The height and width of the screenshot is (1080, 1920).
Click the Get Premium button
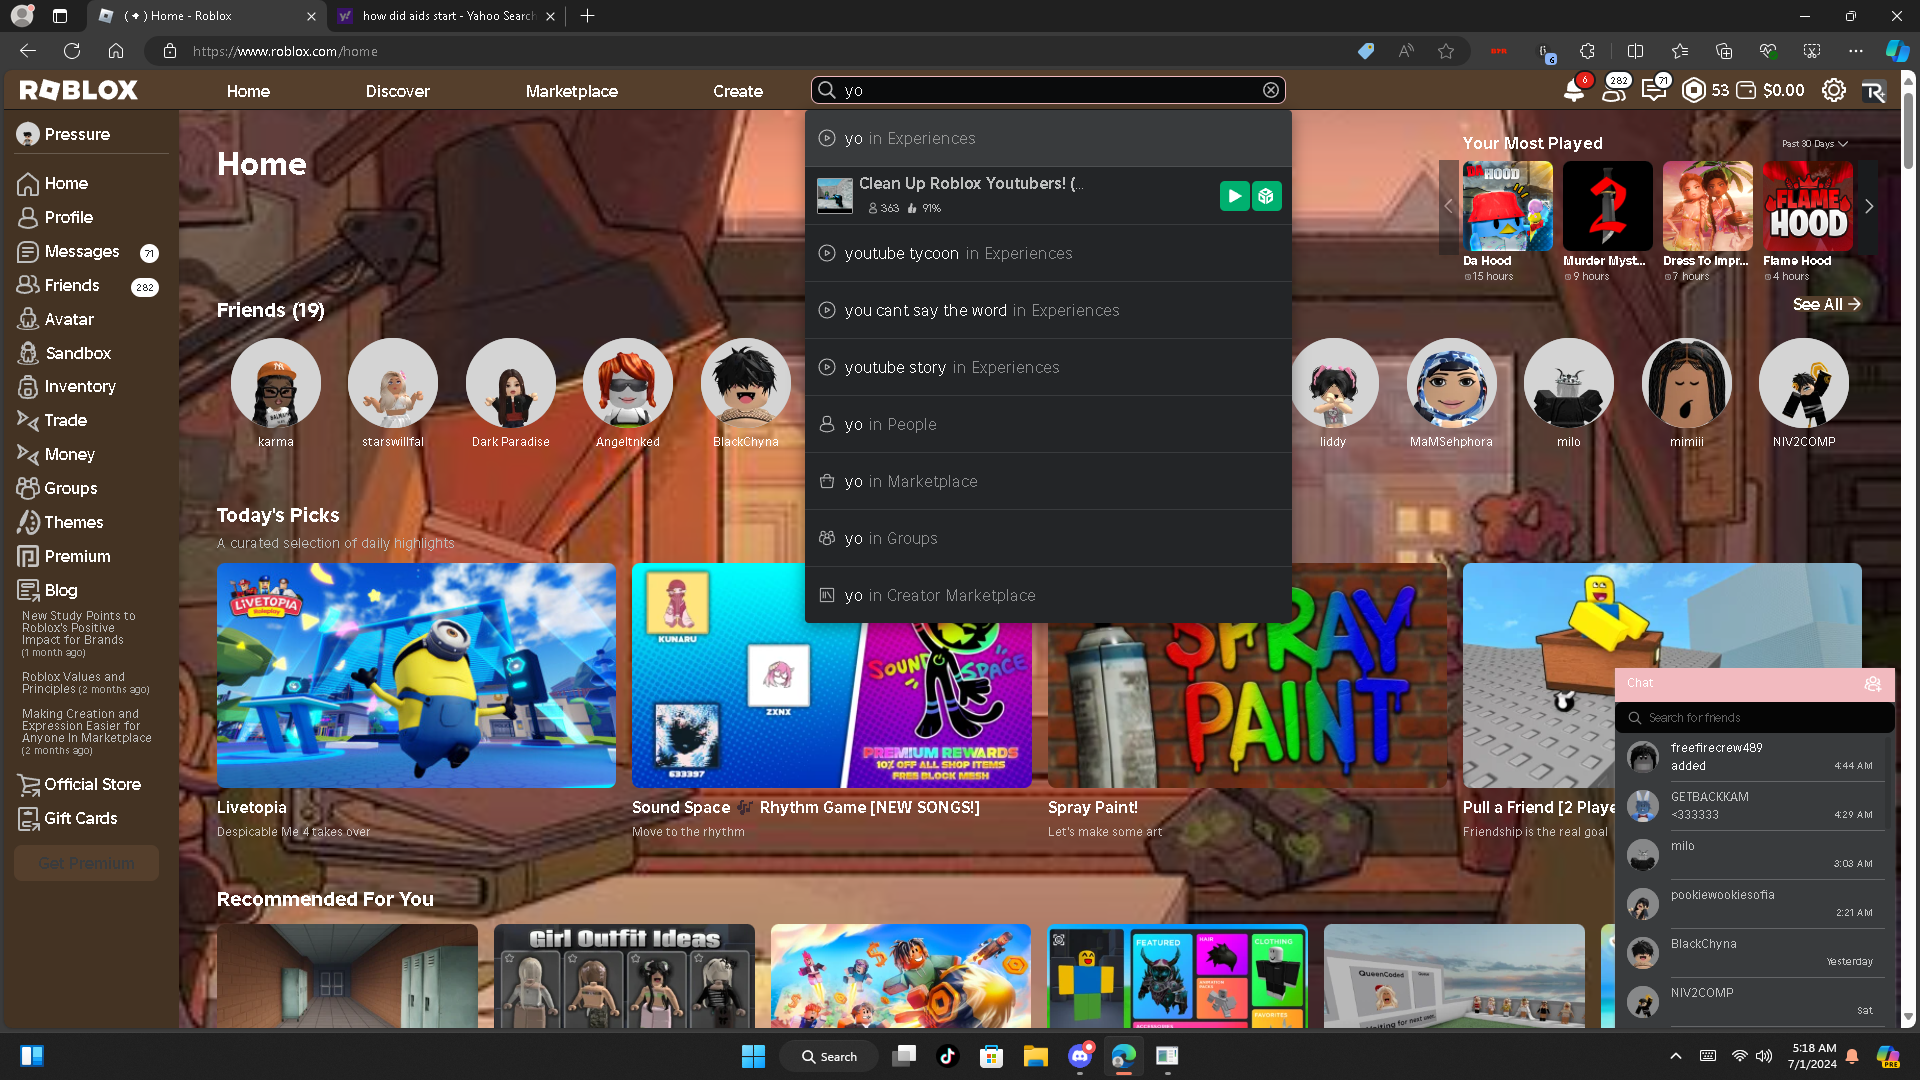[86, 863]
